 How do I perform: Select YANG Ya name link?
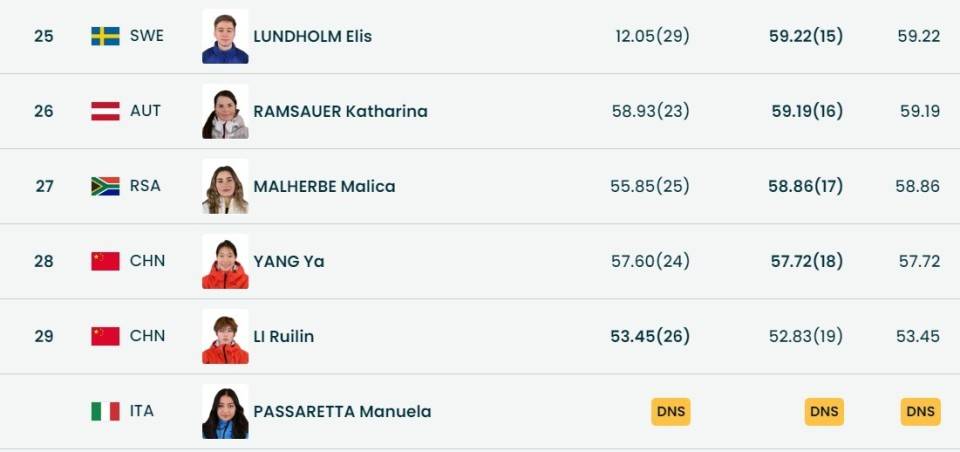tap(289, 261)
